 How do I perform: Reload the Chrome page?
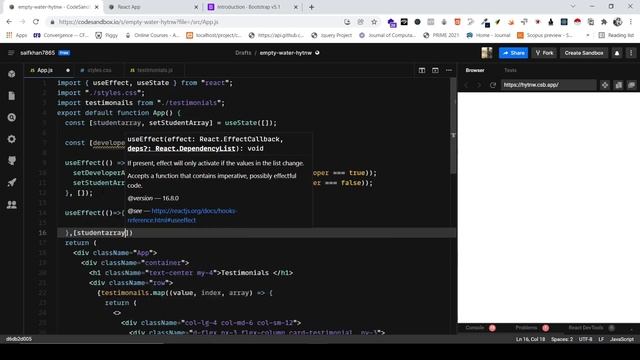click(x=36, y=22)
